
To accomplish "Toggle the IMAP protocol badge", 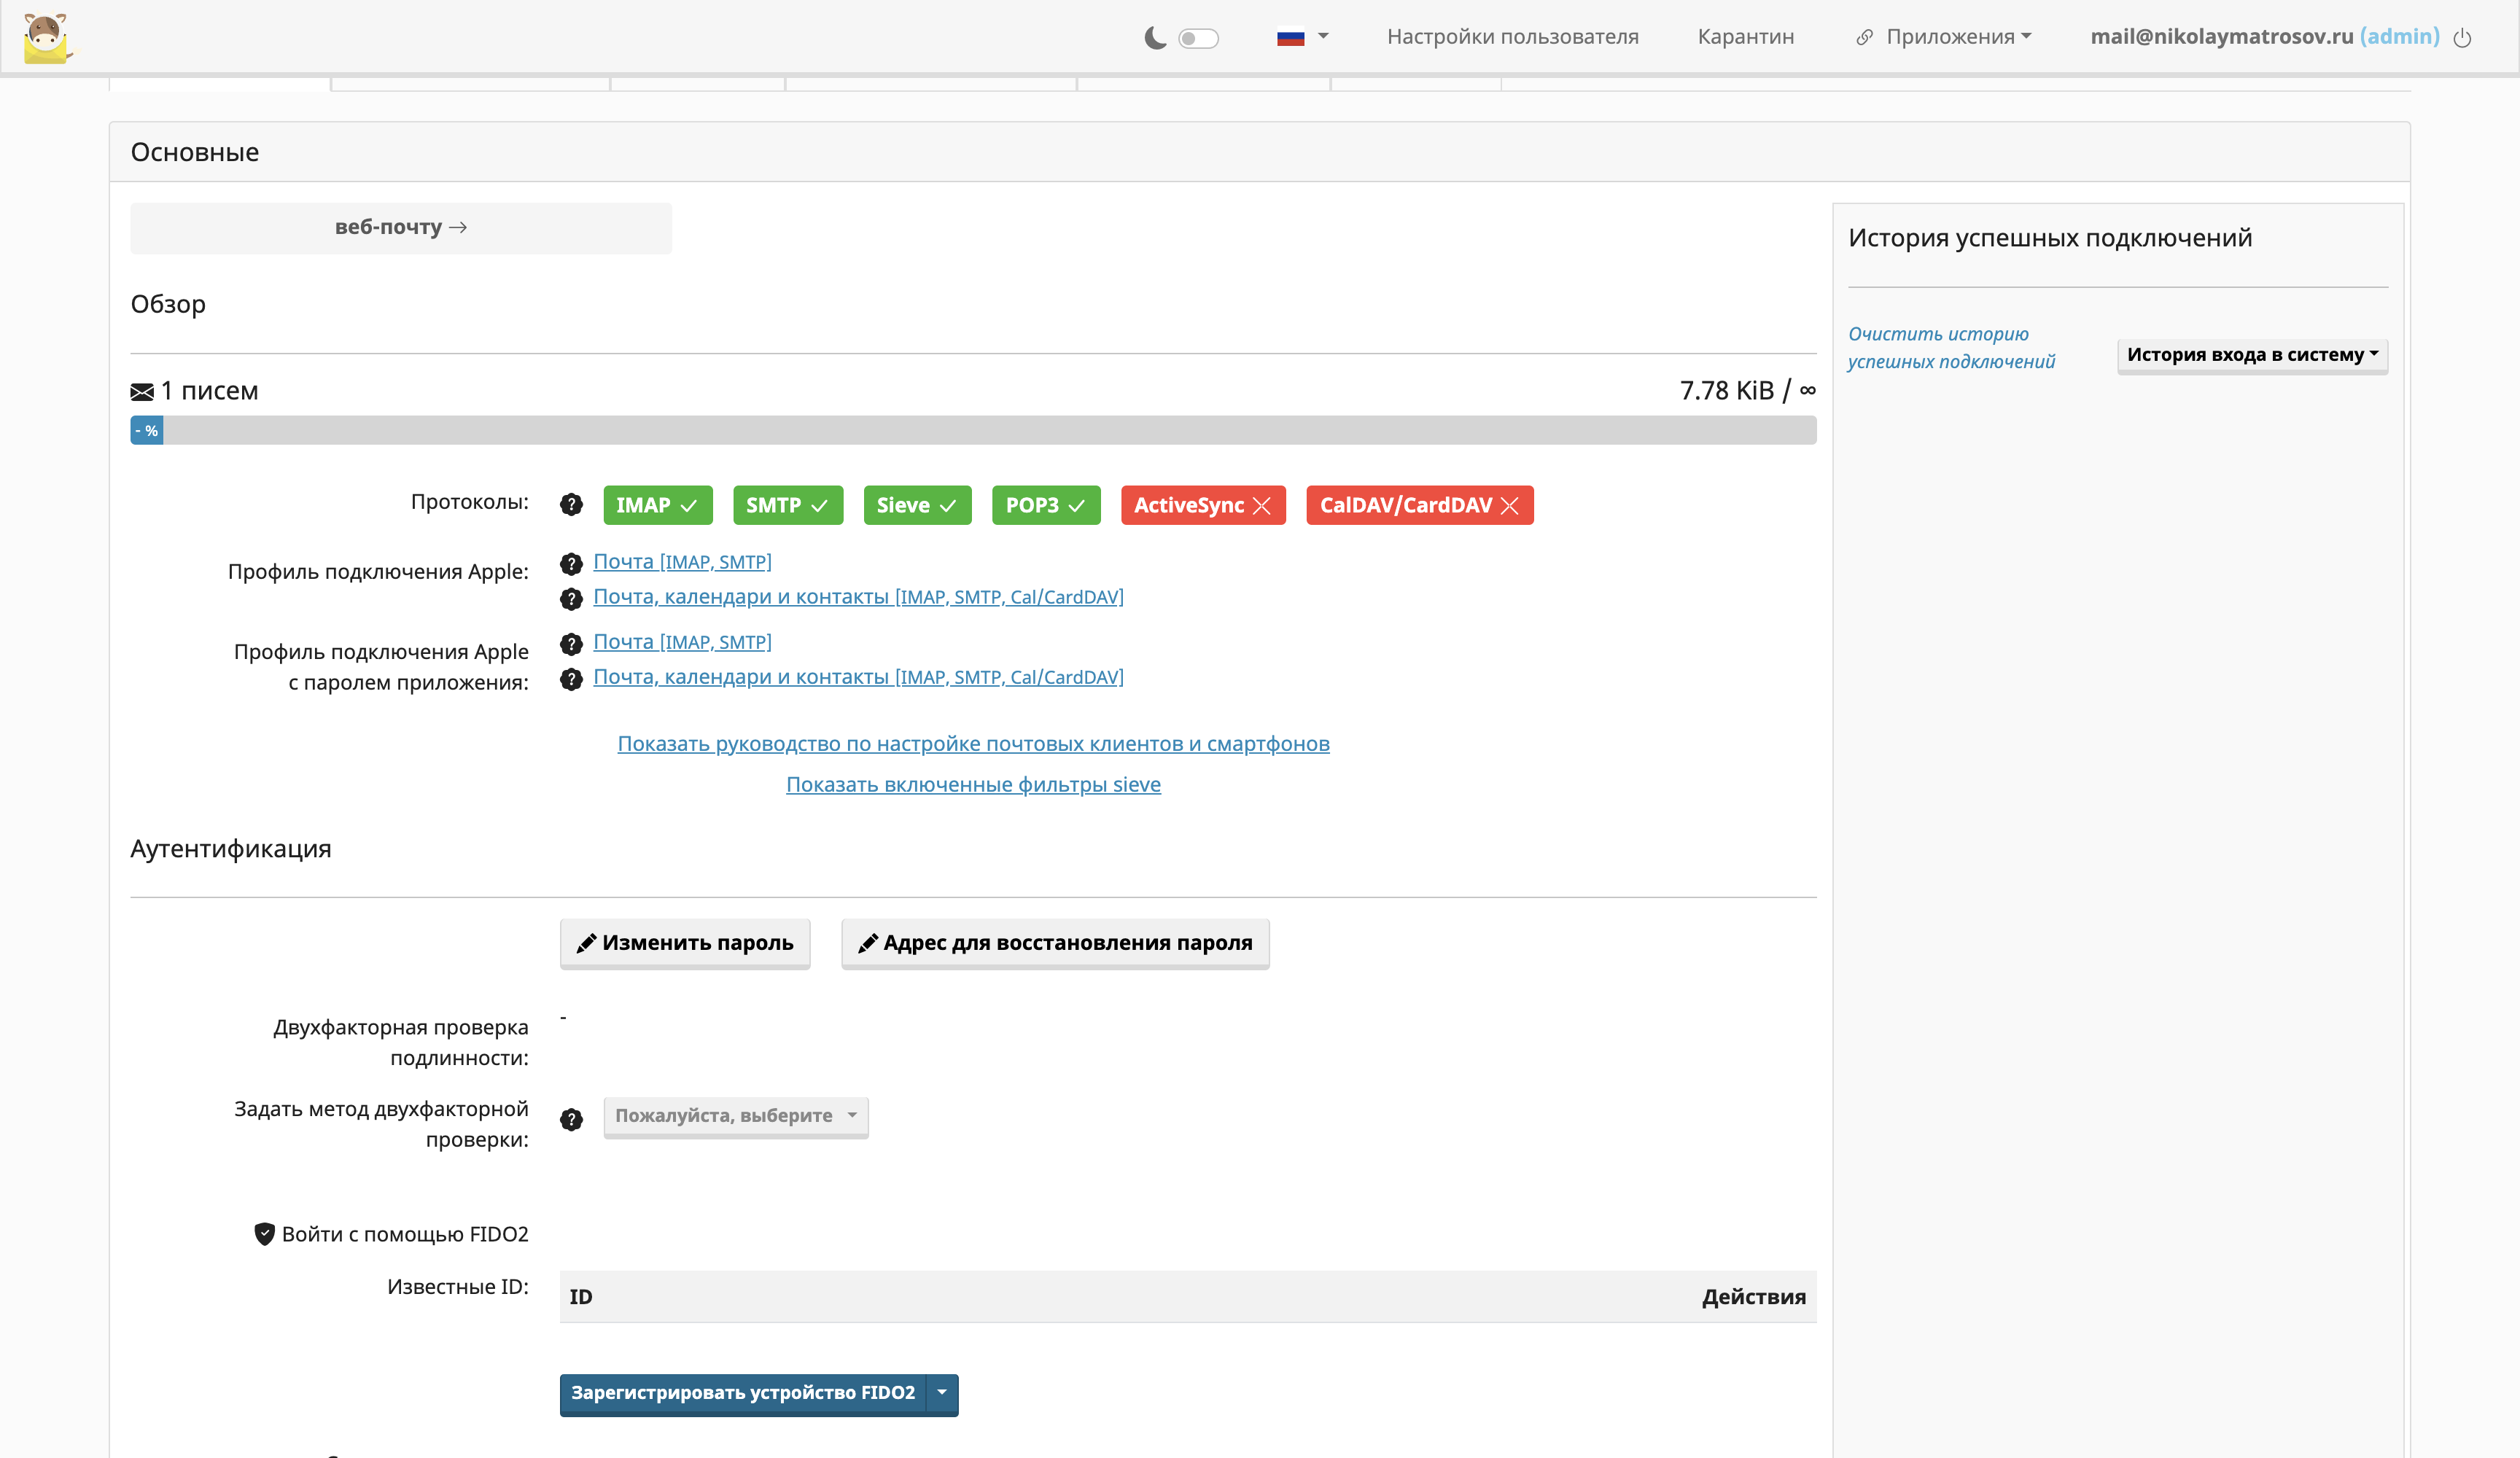I will pos(657,505).
